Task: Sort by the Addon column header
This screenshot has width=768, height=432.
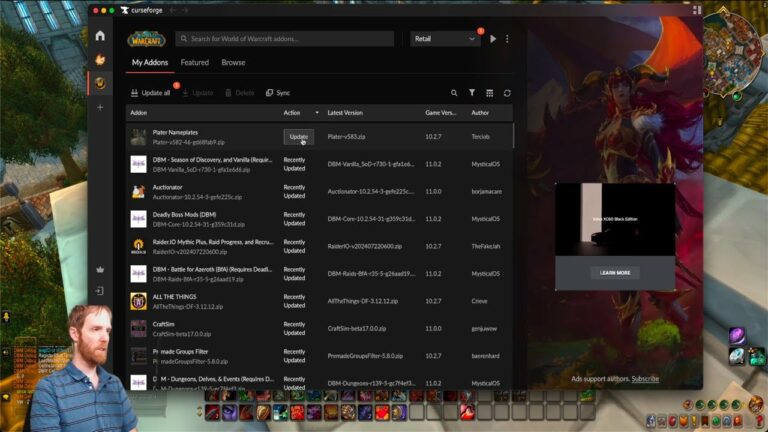Action: (139, 113)
